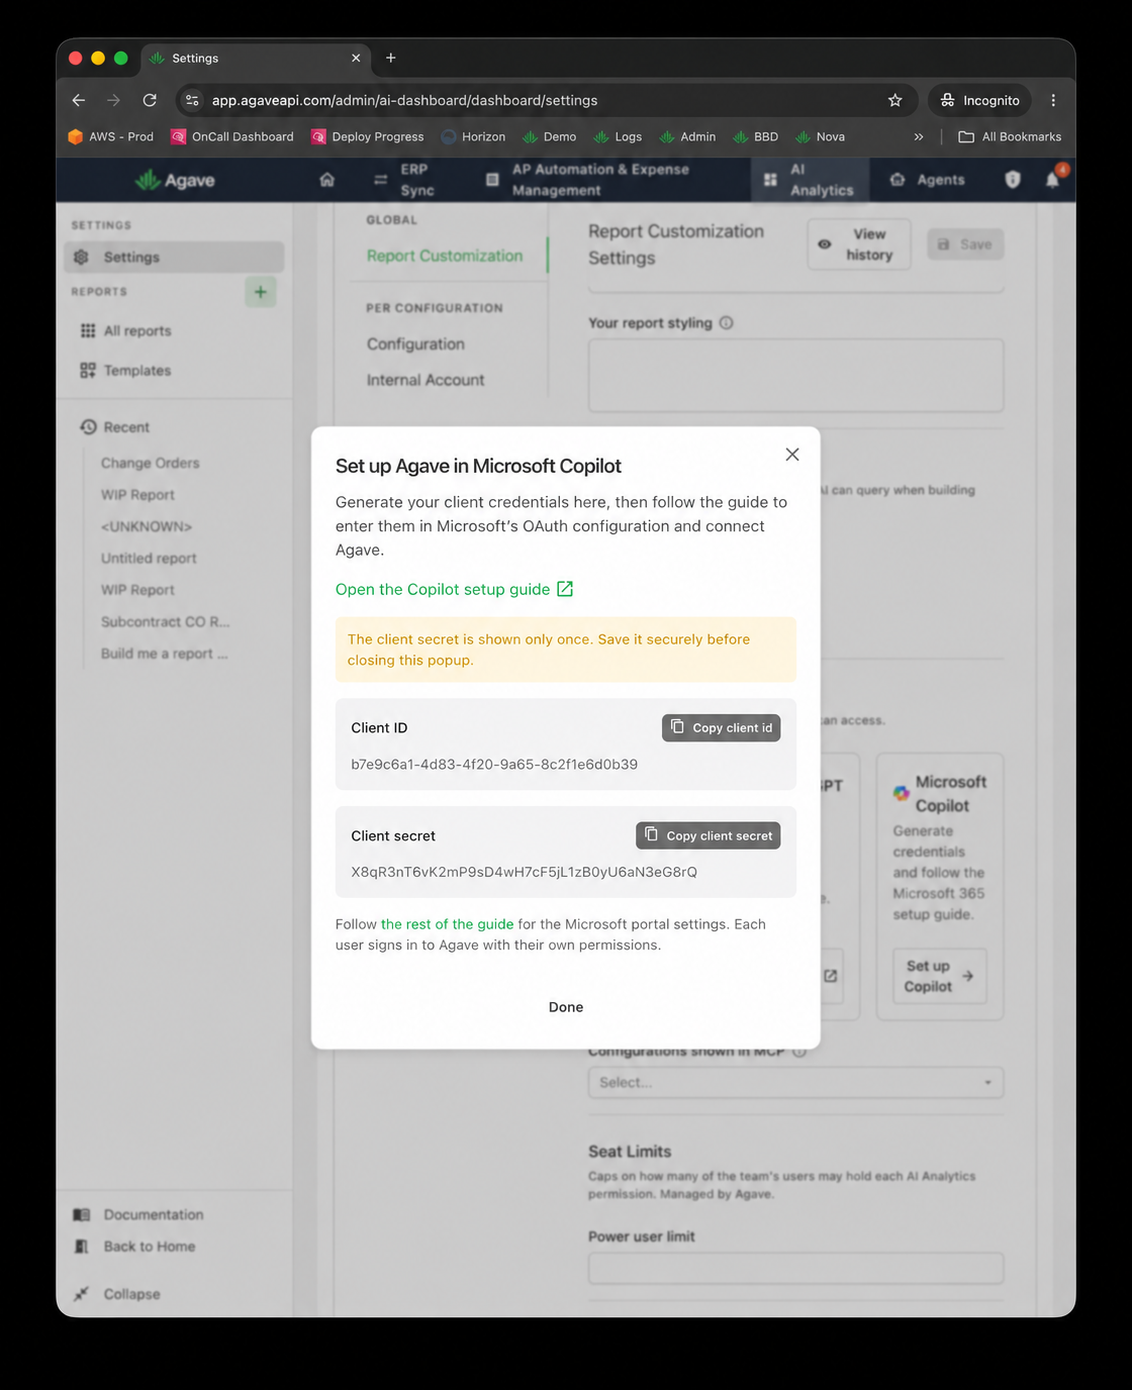
Task: Open Untitled report
Action: pos(149,559)
